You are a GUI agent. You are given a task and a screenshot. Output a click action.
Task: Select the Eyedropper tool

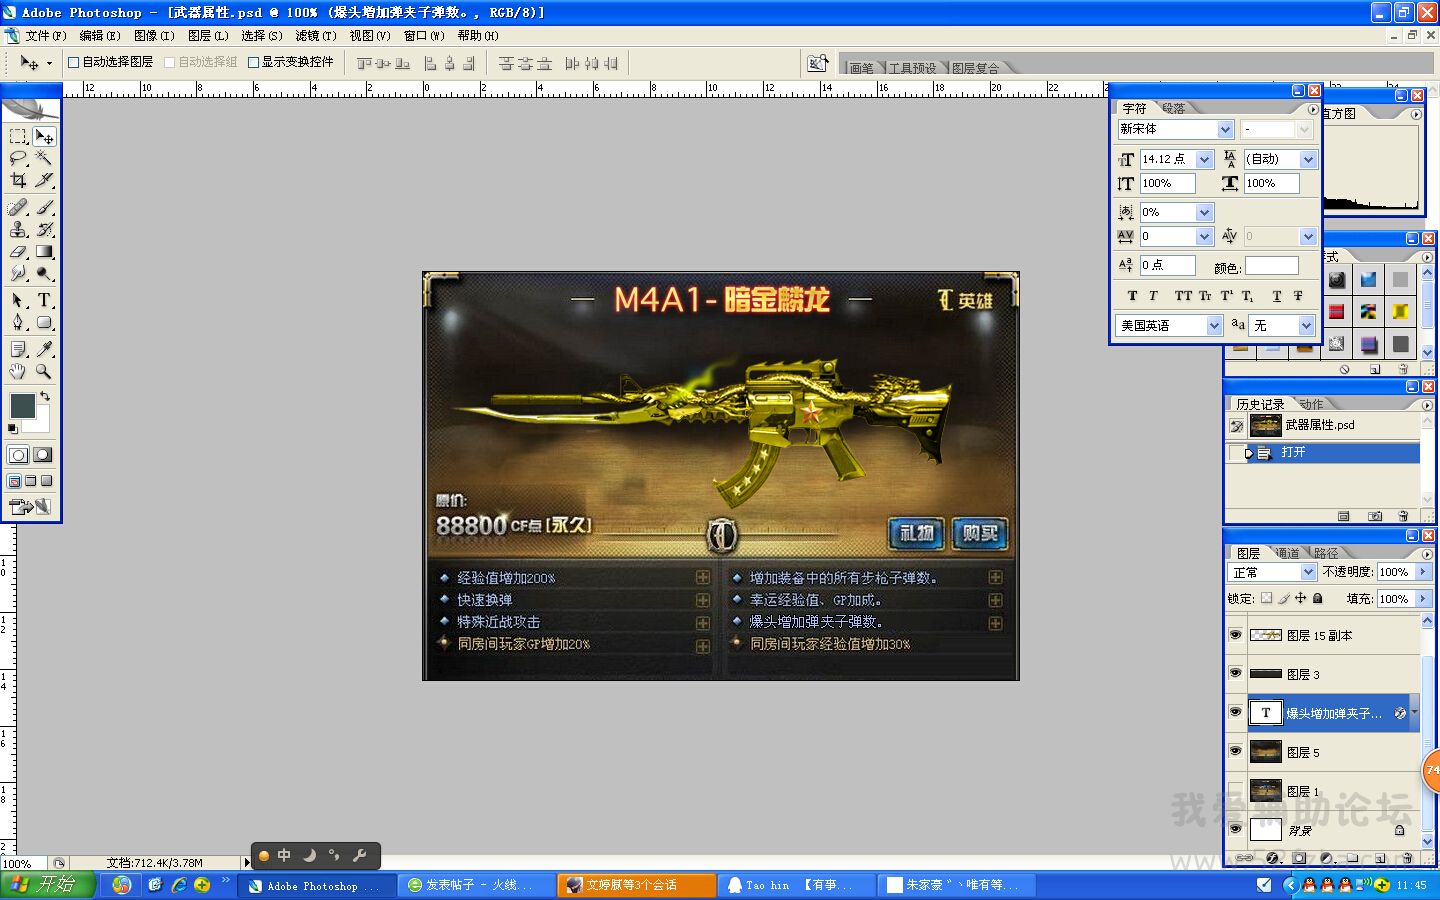(44, 349)
